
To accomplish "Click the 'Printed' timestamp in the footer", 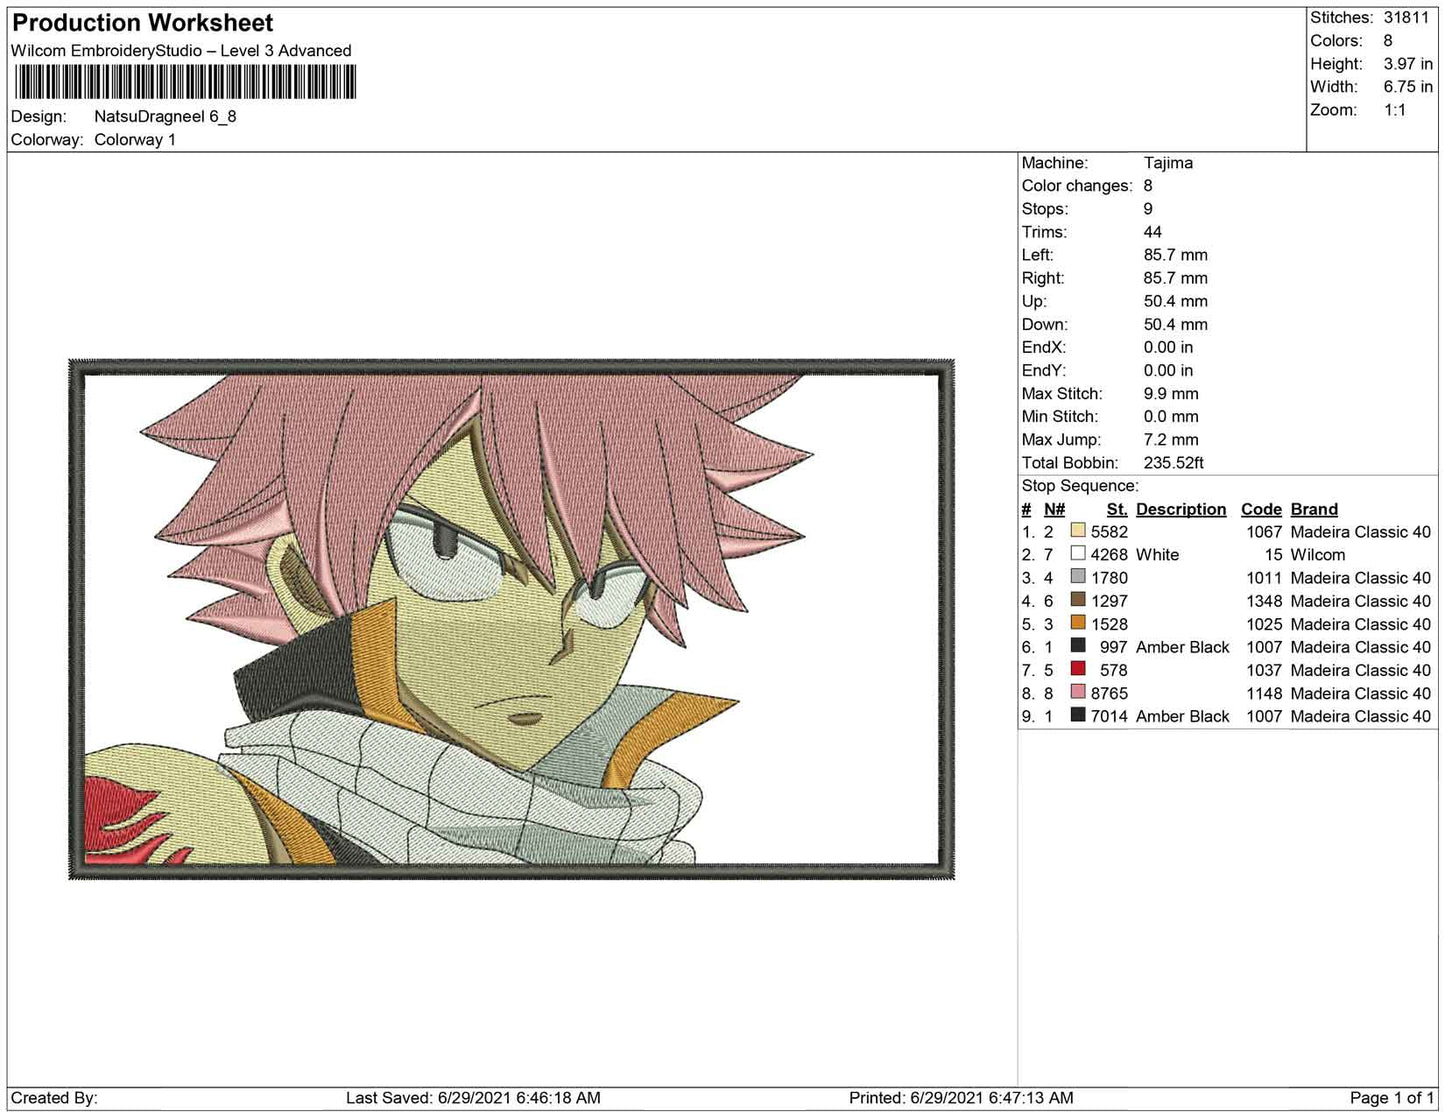I will coord(961,1098).
